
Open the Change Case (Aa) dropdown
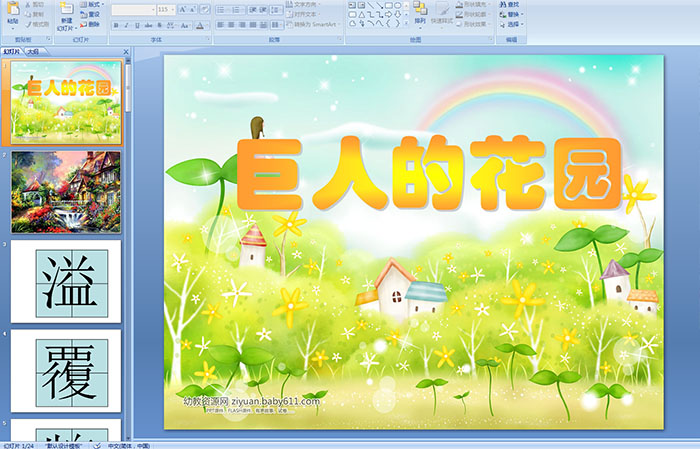[185, 25]
